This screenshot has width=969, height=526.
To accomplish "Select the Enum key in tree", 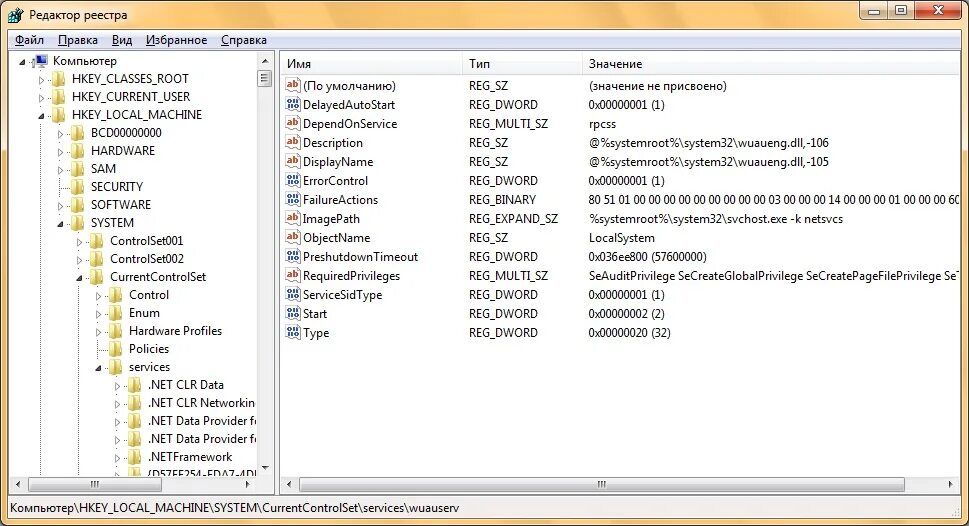I will tap(144, 313).
